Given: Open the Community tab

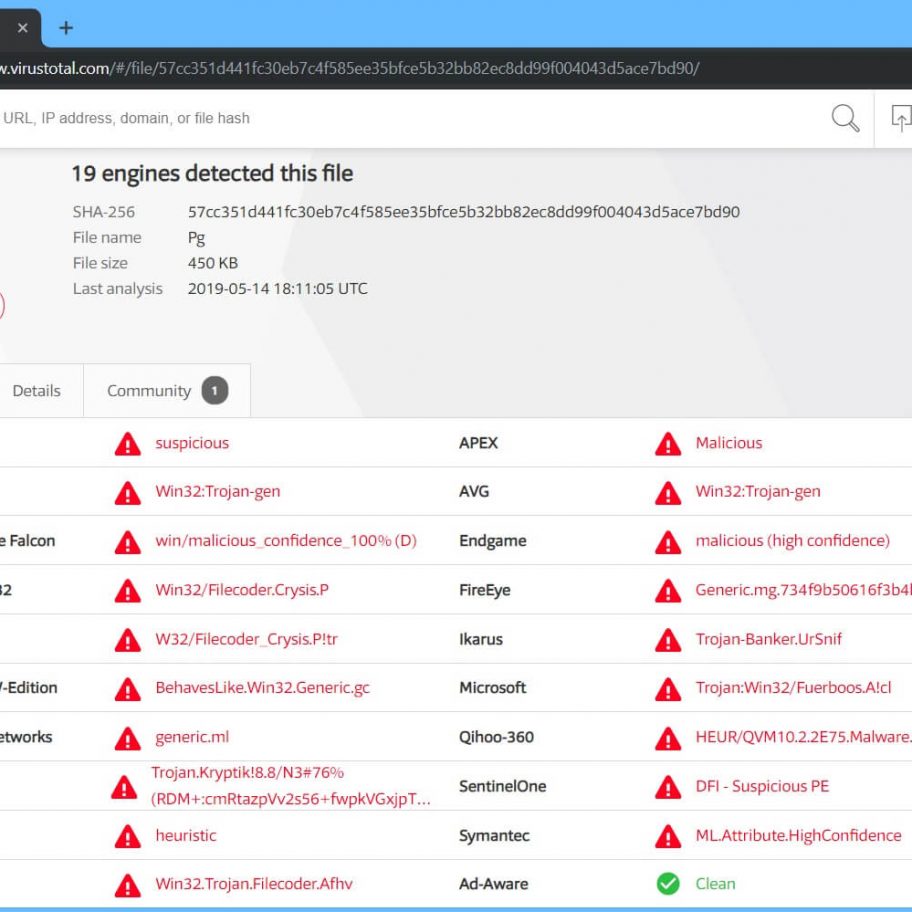Looking at the screenshot, I should point(151,391).
